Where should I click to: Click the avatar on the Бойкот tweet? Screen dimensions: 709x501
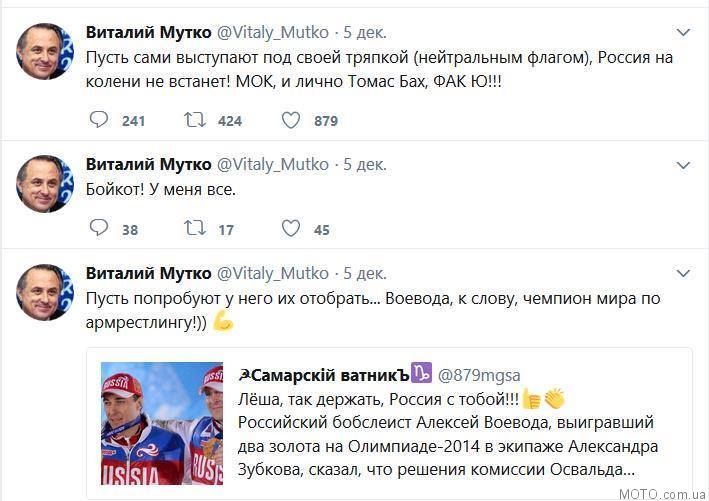click(45, 184)
